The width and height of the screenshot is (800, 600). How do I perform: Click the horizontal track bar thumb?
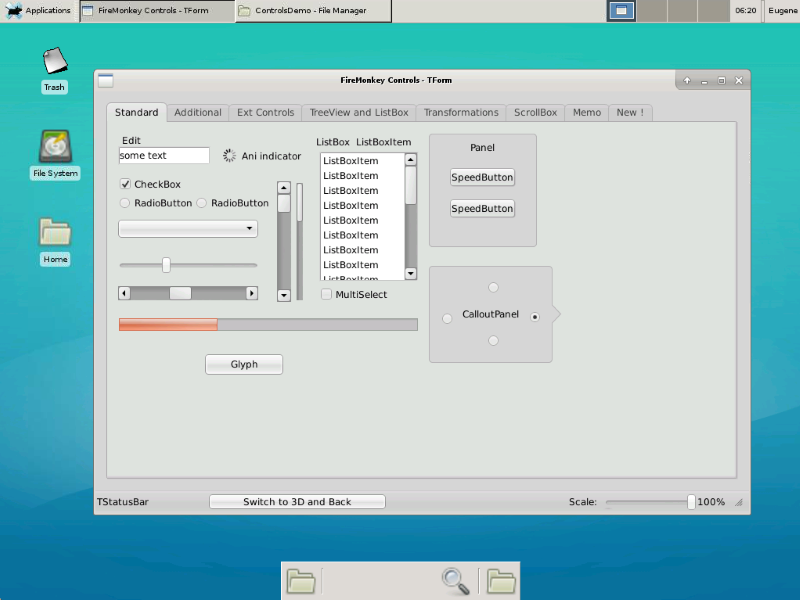[x=166, y=265]
